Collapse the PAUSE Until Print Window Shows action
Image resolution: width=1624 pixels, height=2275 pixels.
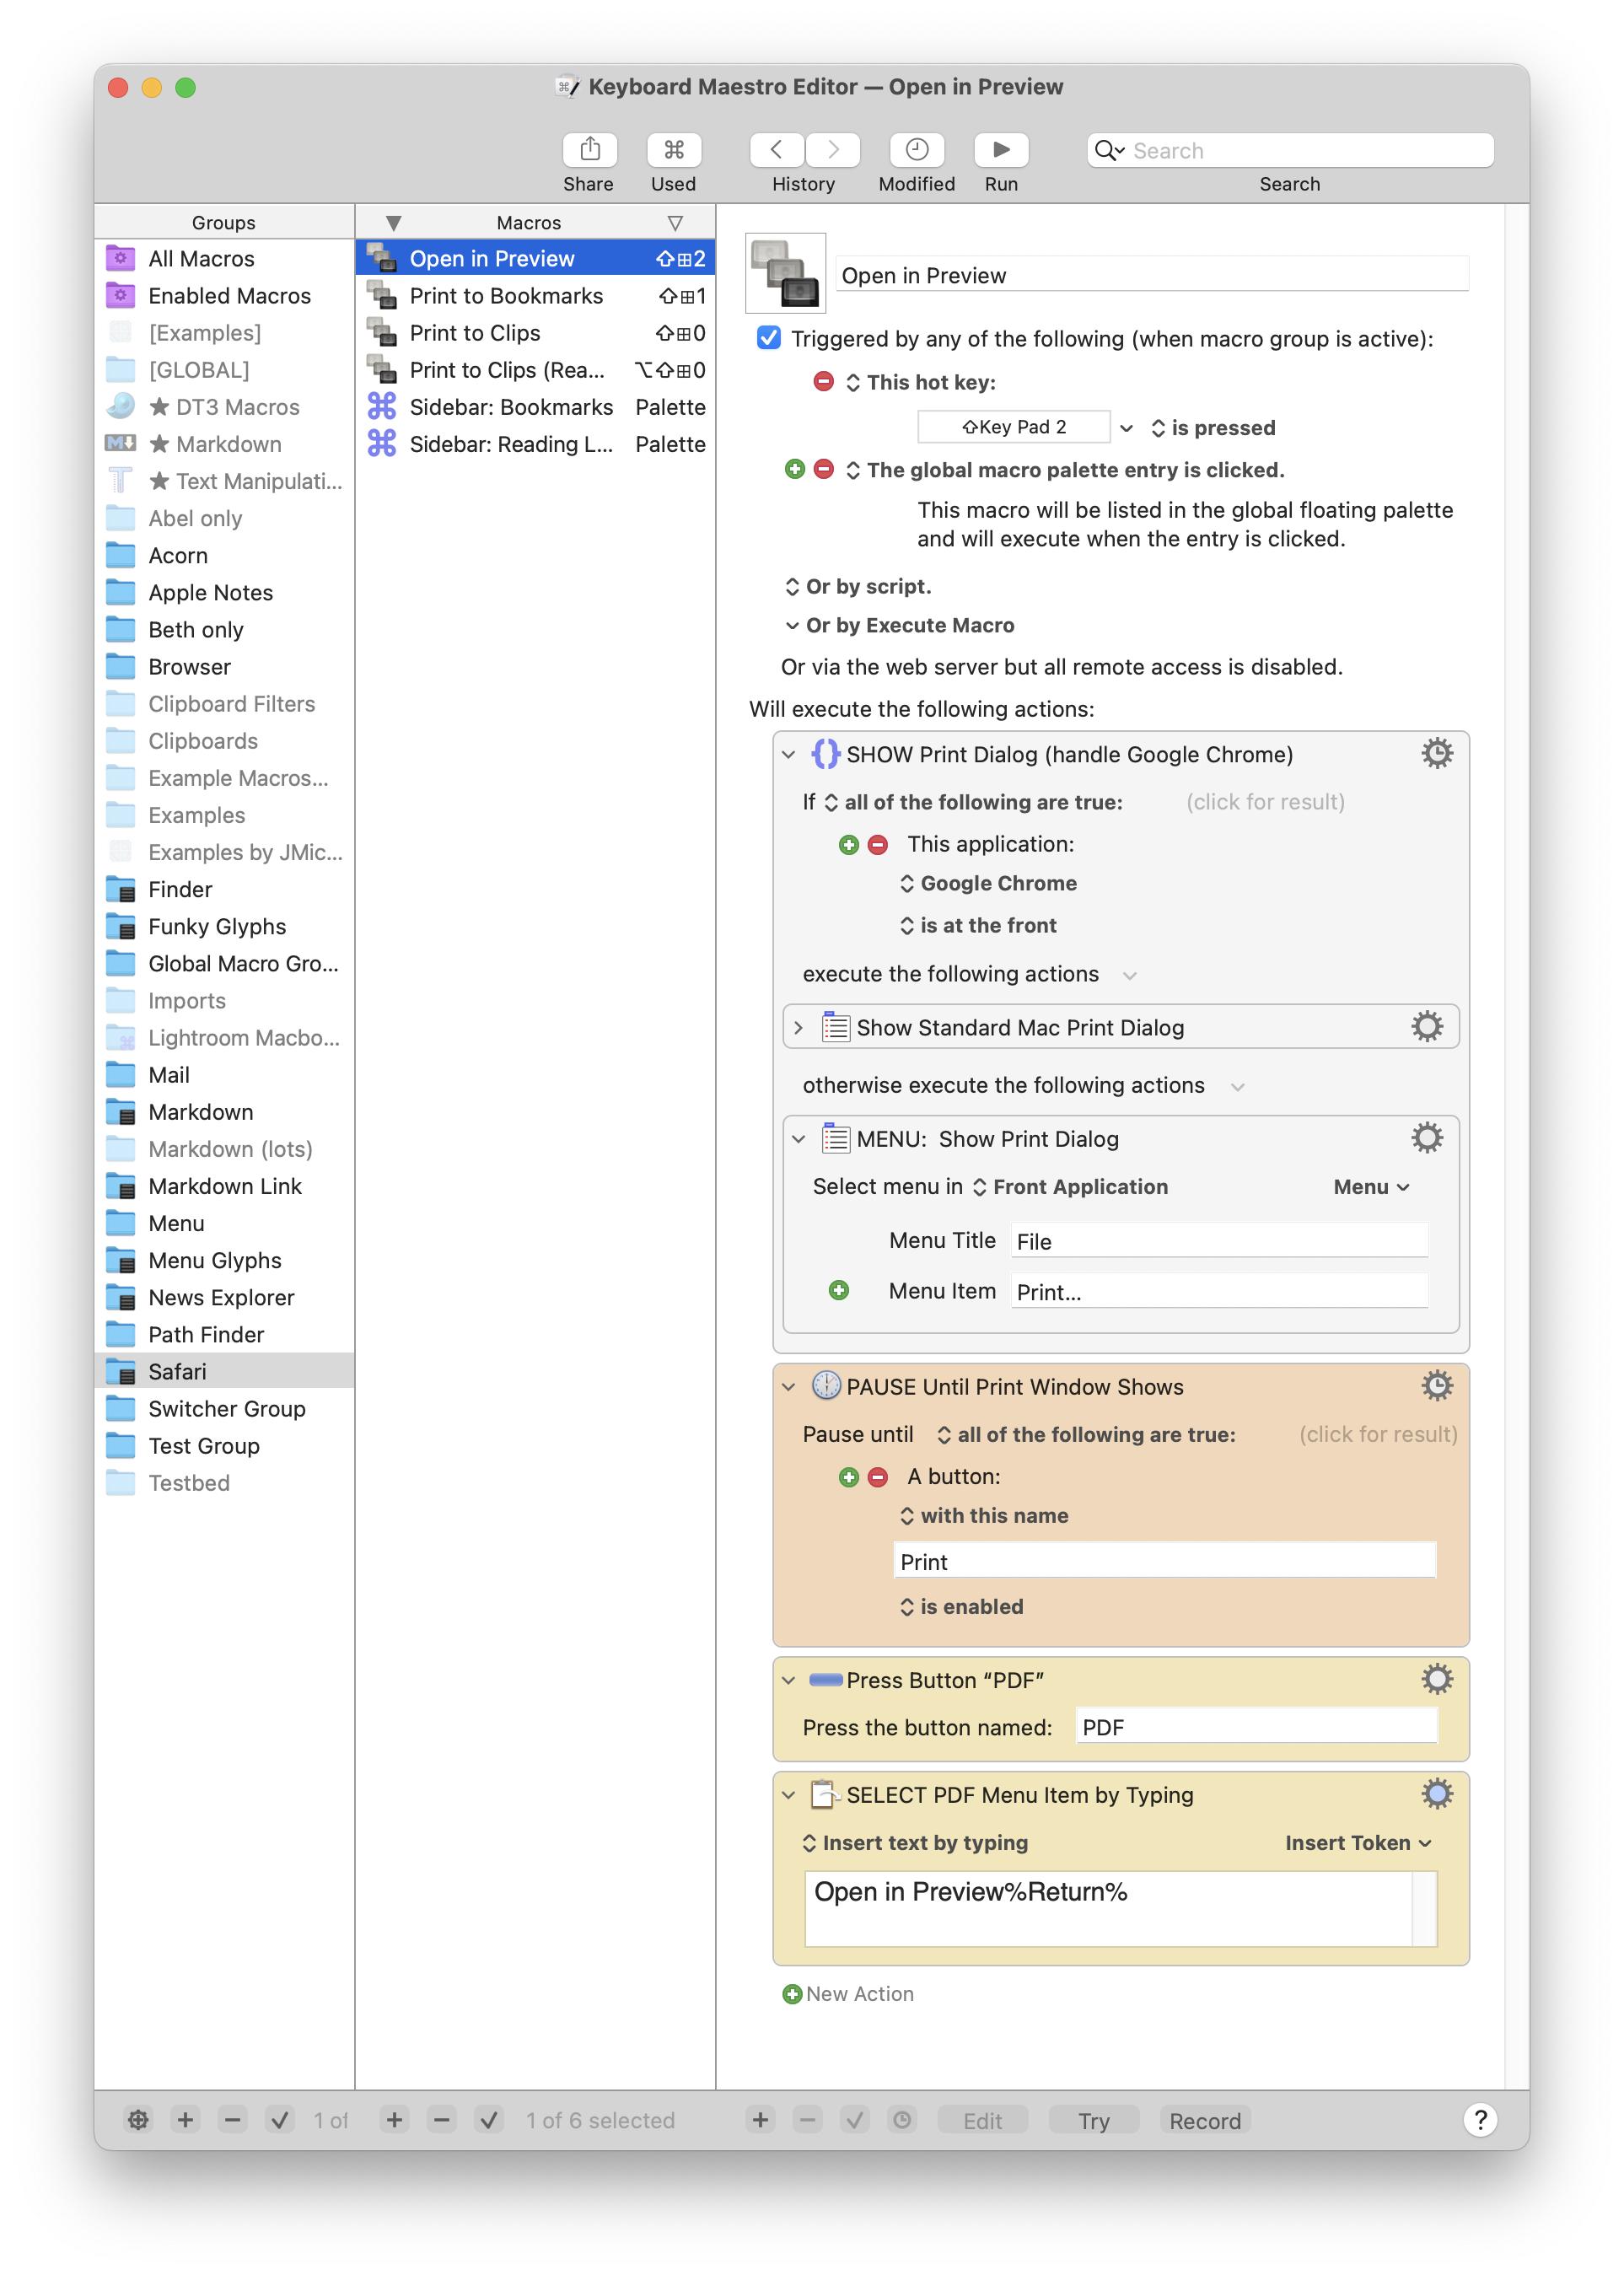788,1387
